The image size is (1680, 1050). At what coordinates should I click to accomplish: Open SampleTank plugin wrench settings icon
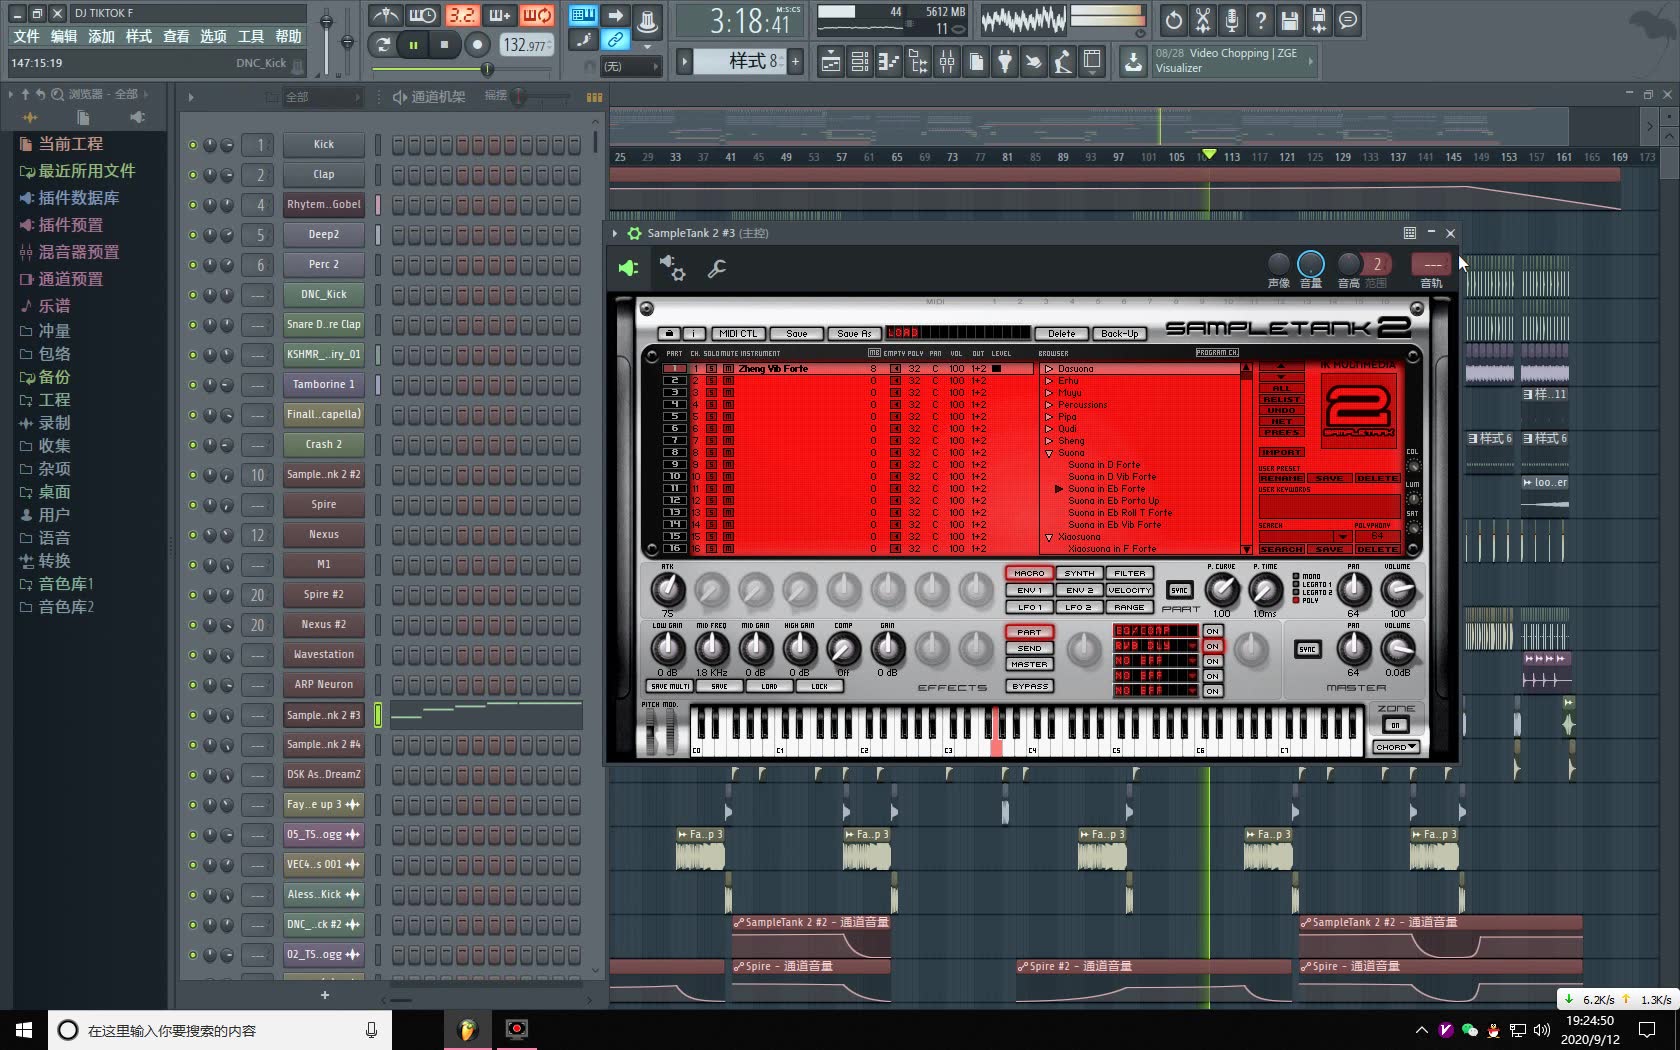click(716, 268)
